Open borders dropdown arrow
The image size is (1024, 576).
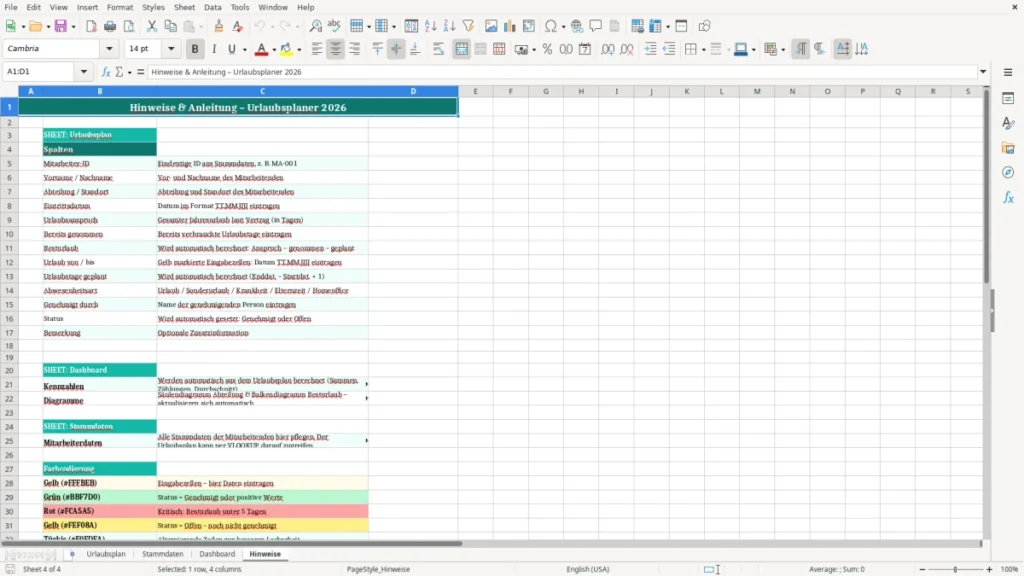[703, 50]
